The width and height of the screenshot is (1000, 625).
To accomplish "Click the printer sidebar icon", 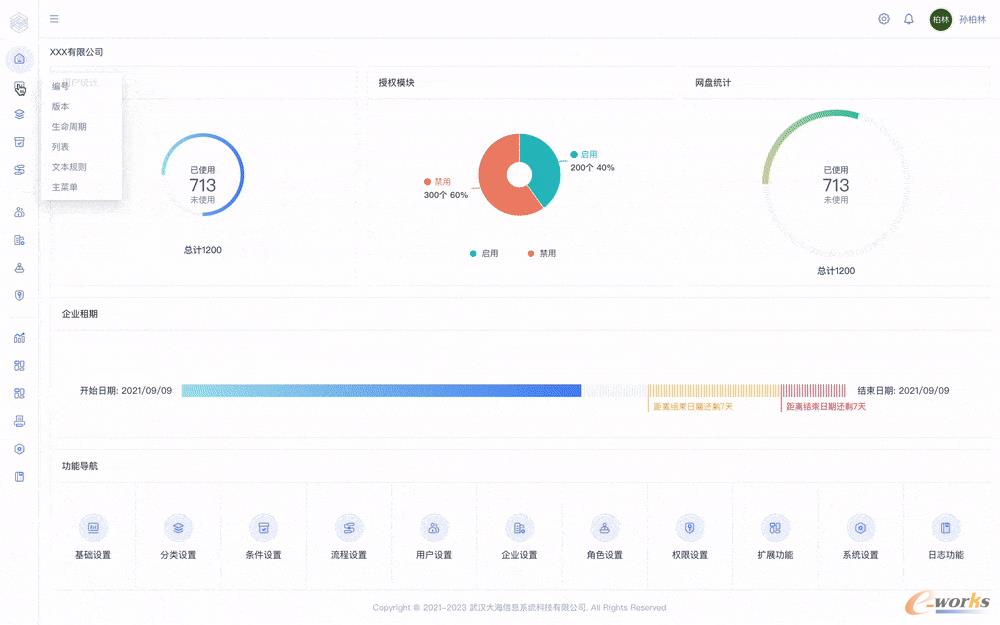I will tap(20, 421).
